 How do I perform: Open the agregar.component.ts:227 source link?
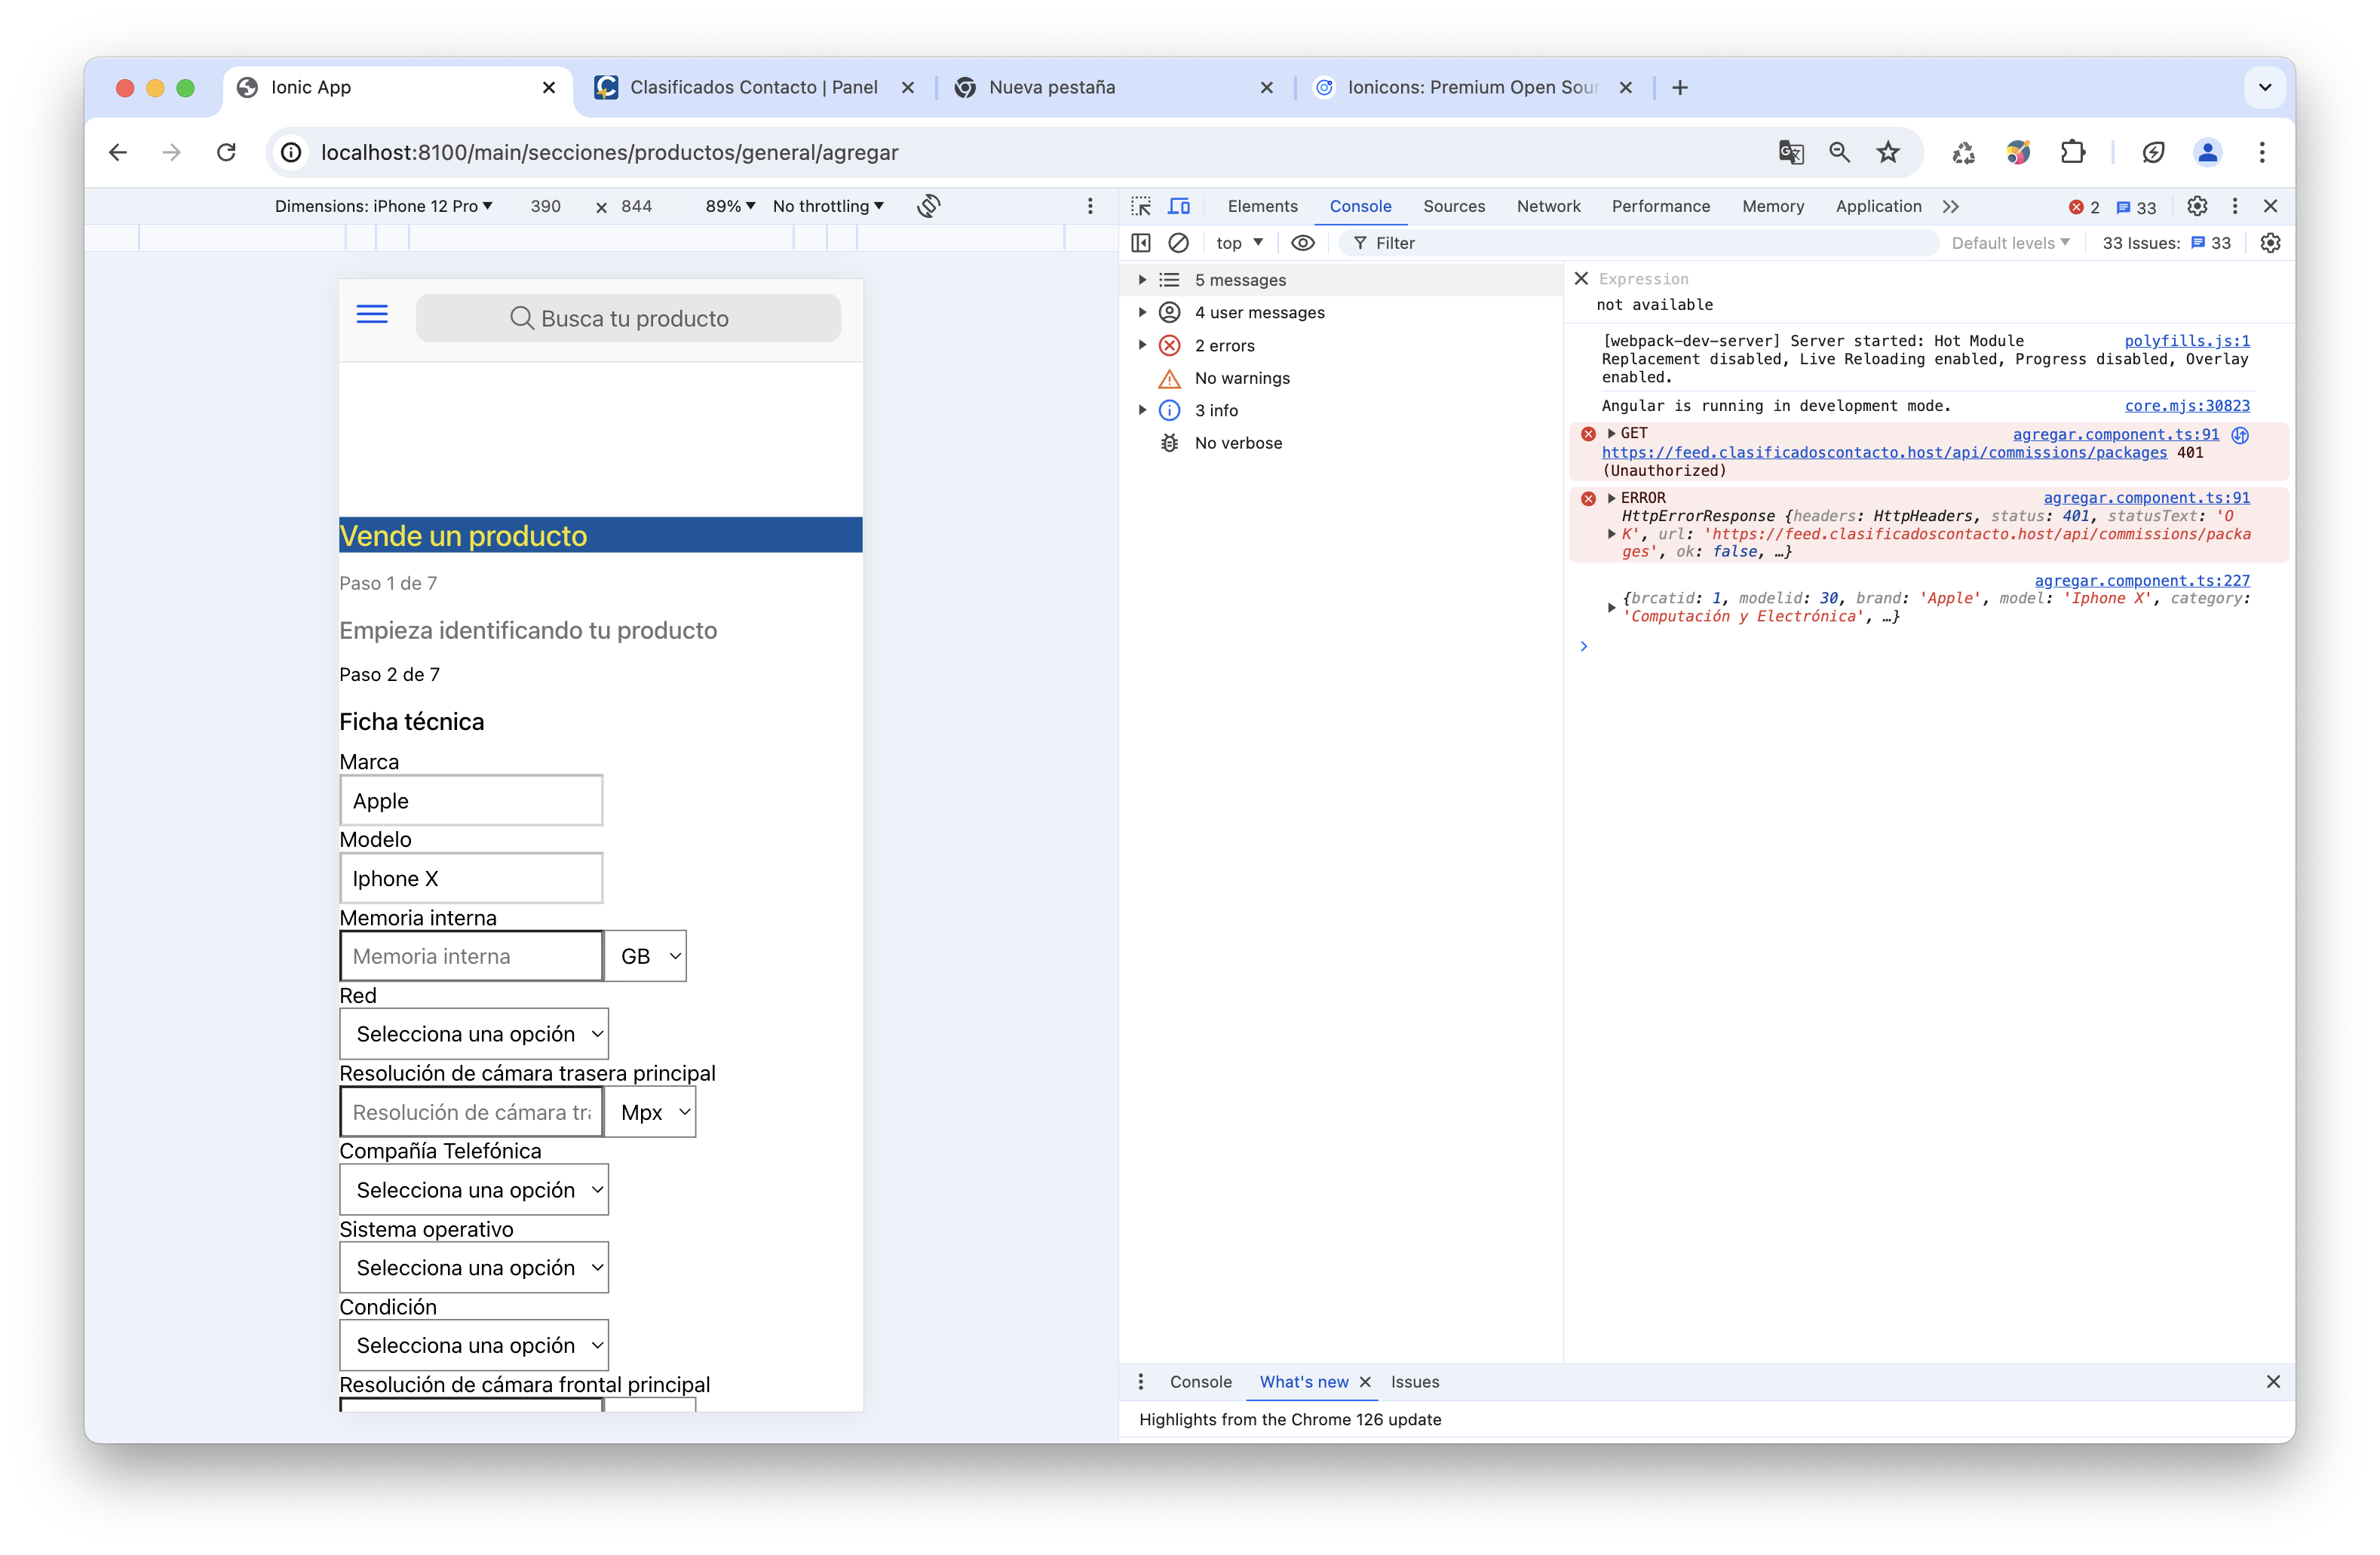point(2141,580)
